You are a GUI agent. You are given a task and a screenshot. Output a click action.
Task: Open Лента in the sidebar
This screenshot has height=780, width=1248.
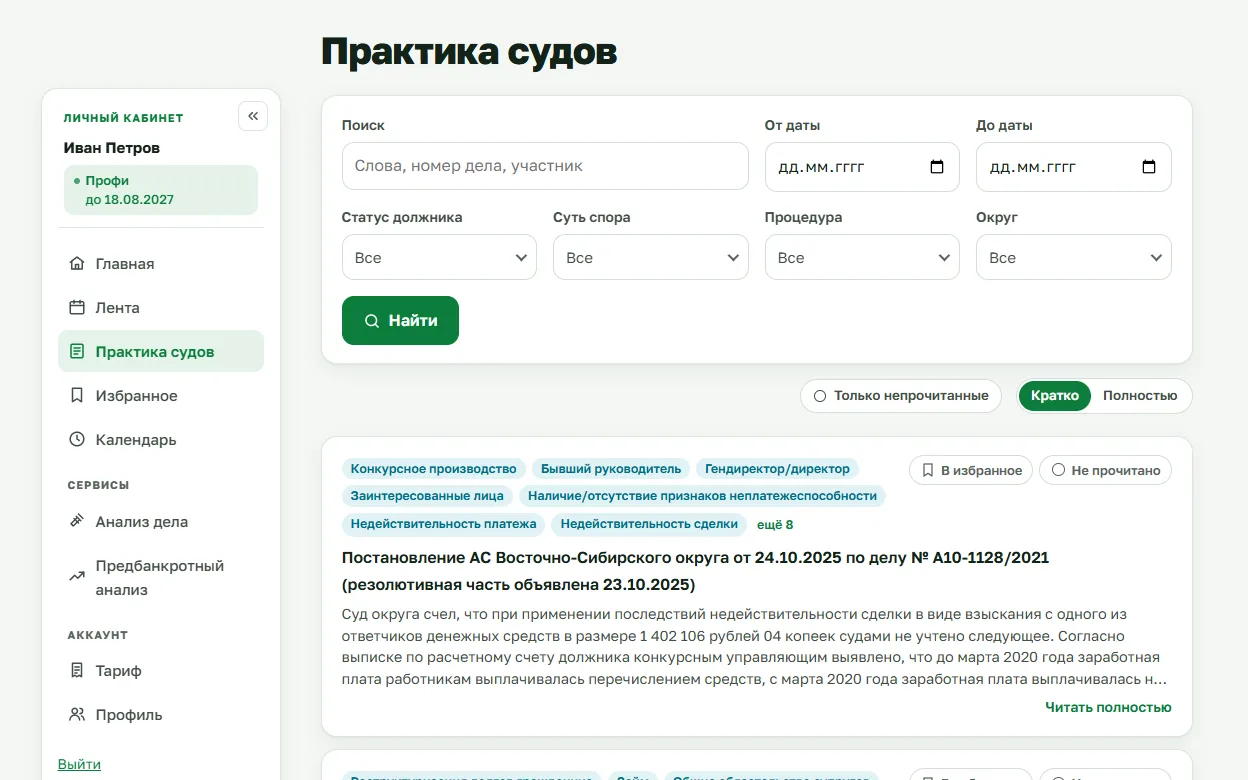pos(161,308)
